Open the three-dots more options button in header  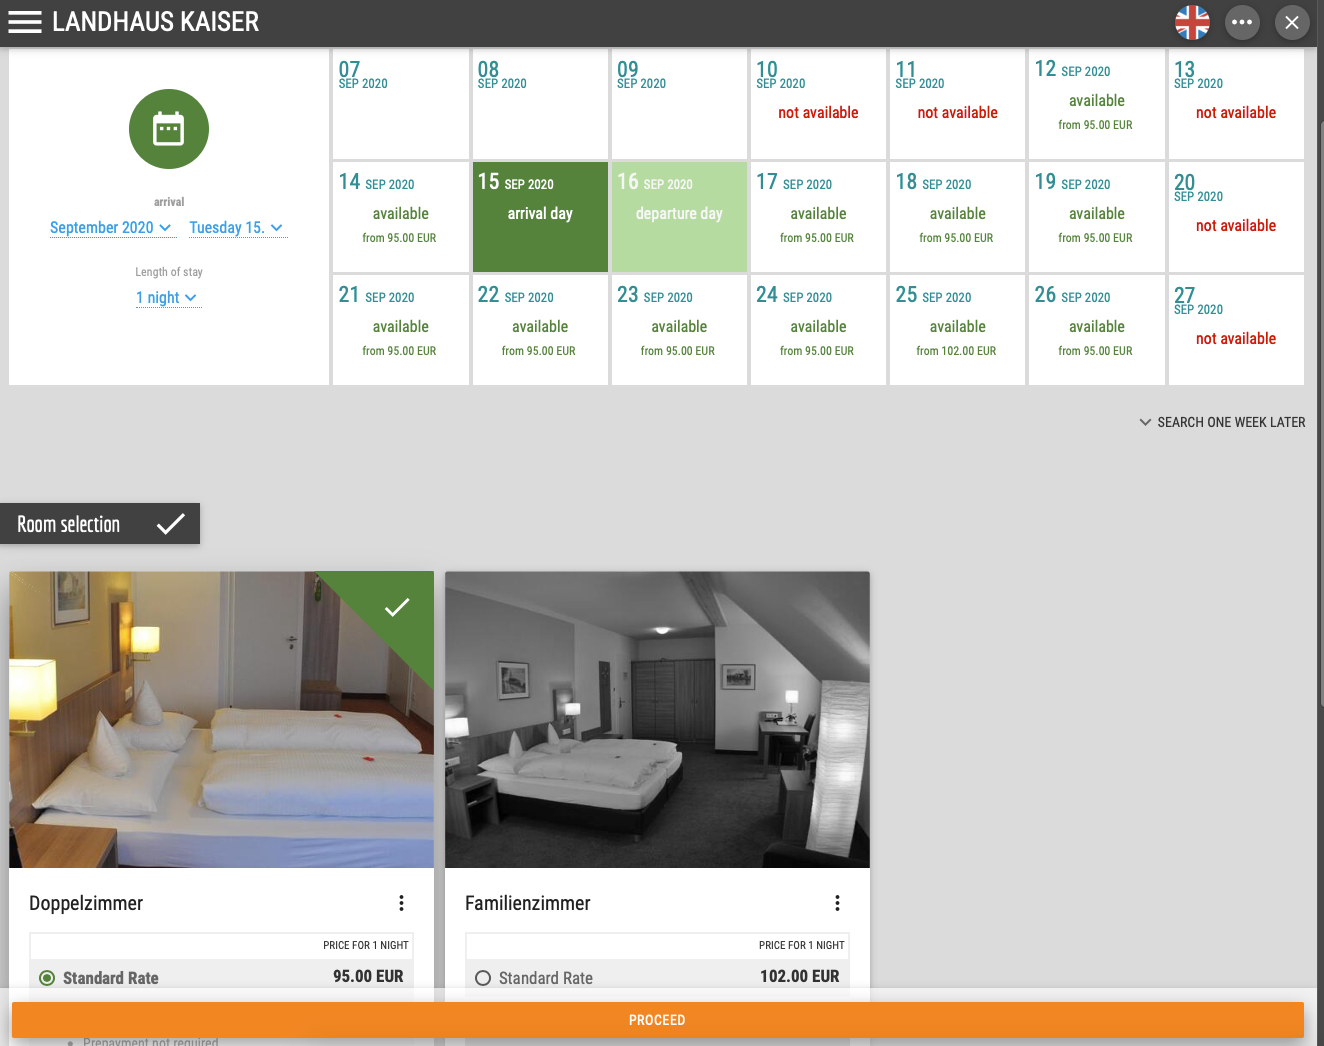coord(1242,22)
